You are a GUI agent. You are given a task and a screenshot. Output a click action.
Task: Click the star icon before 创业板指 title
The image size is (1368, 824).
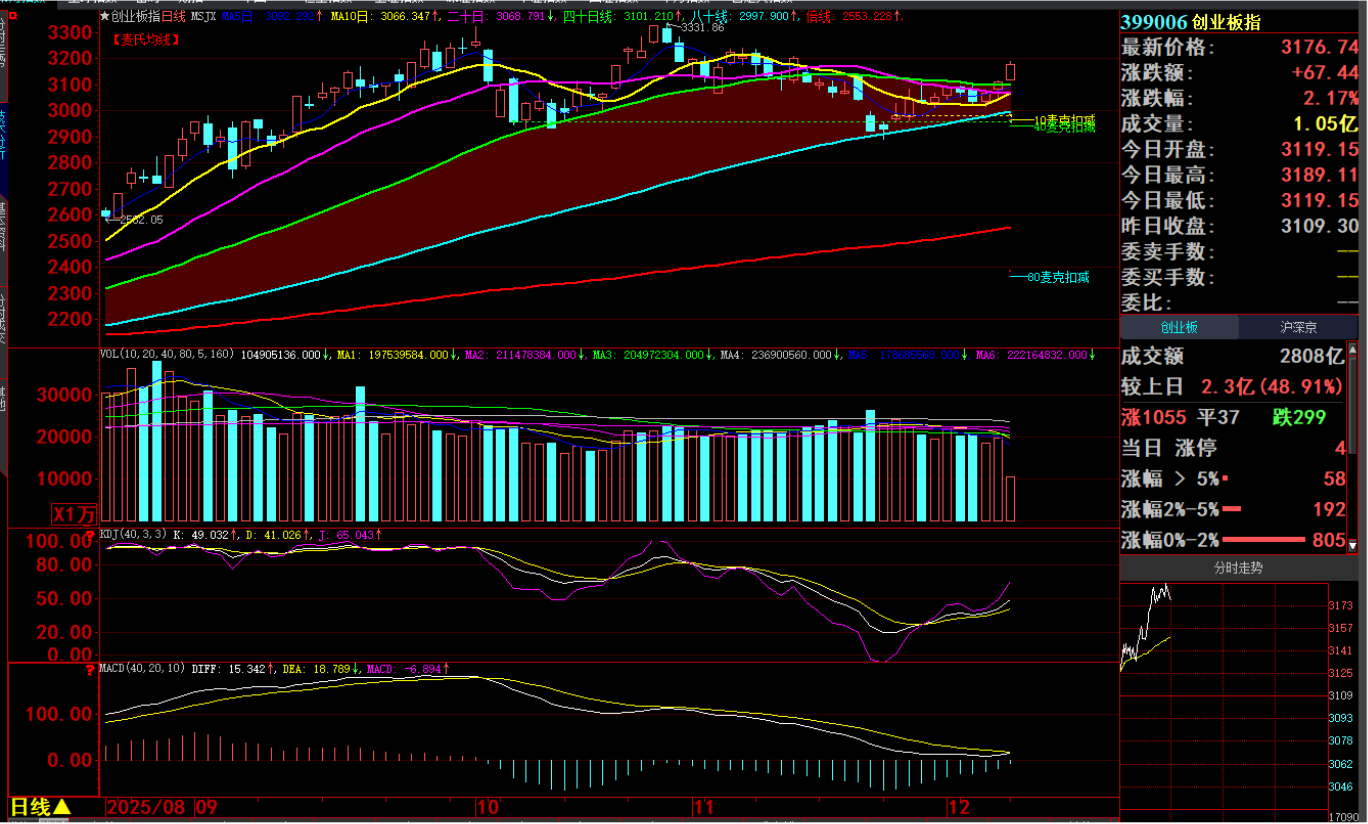104,17
